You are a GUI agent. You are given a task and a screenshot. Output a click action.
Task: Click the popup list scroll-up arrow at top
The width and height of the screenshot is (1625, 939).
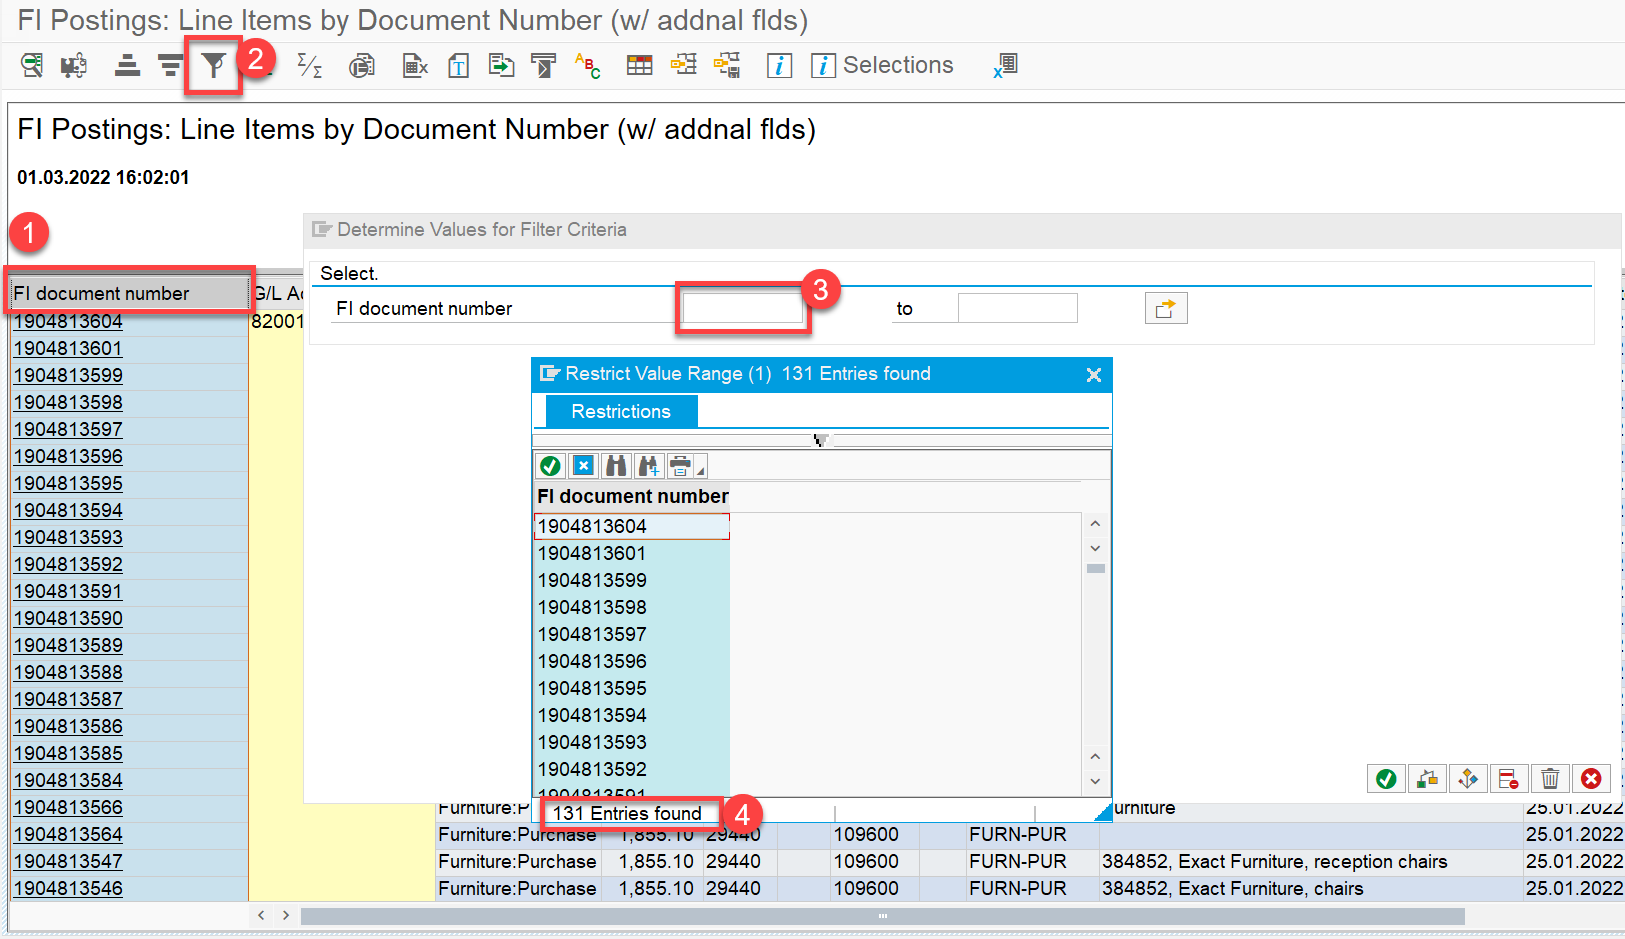pyautogui.click(x=1095, y=523)
